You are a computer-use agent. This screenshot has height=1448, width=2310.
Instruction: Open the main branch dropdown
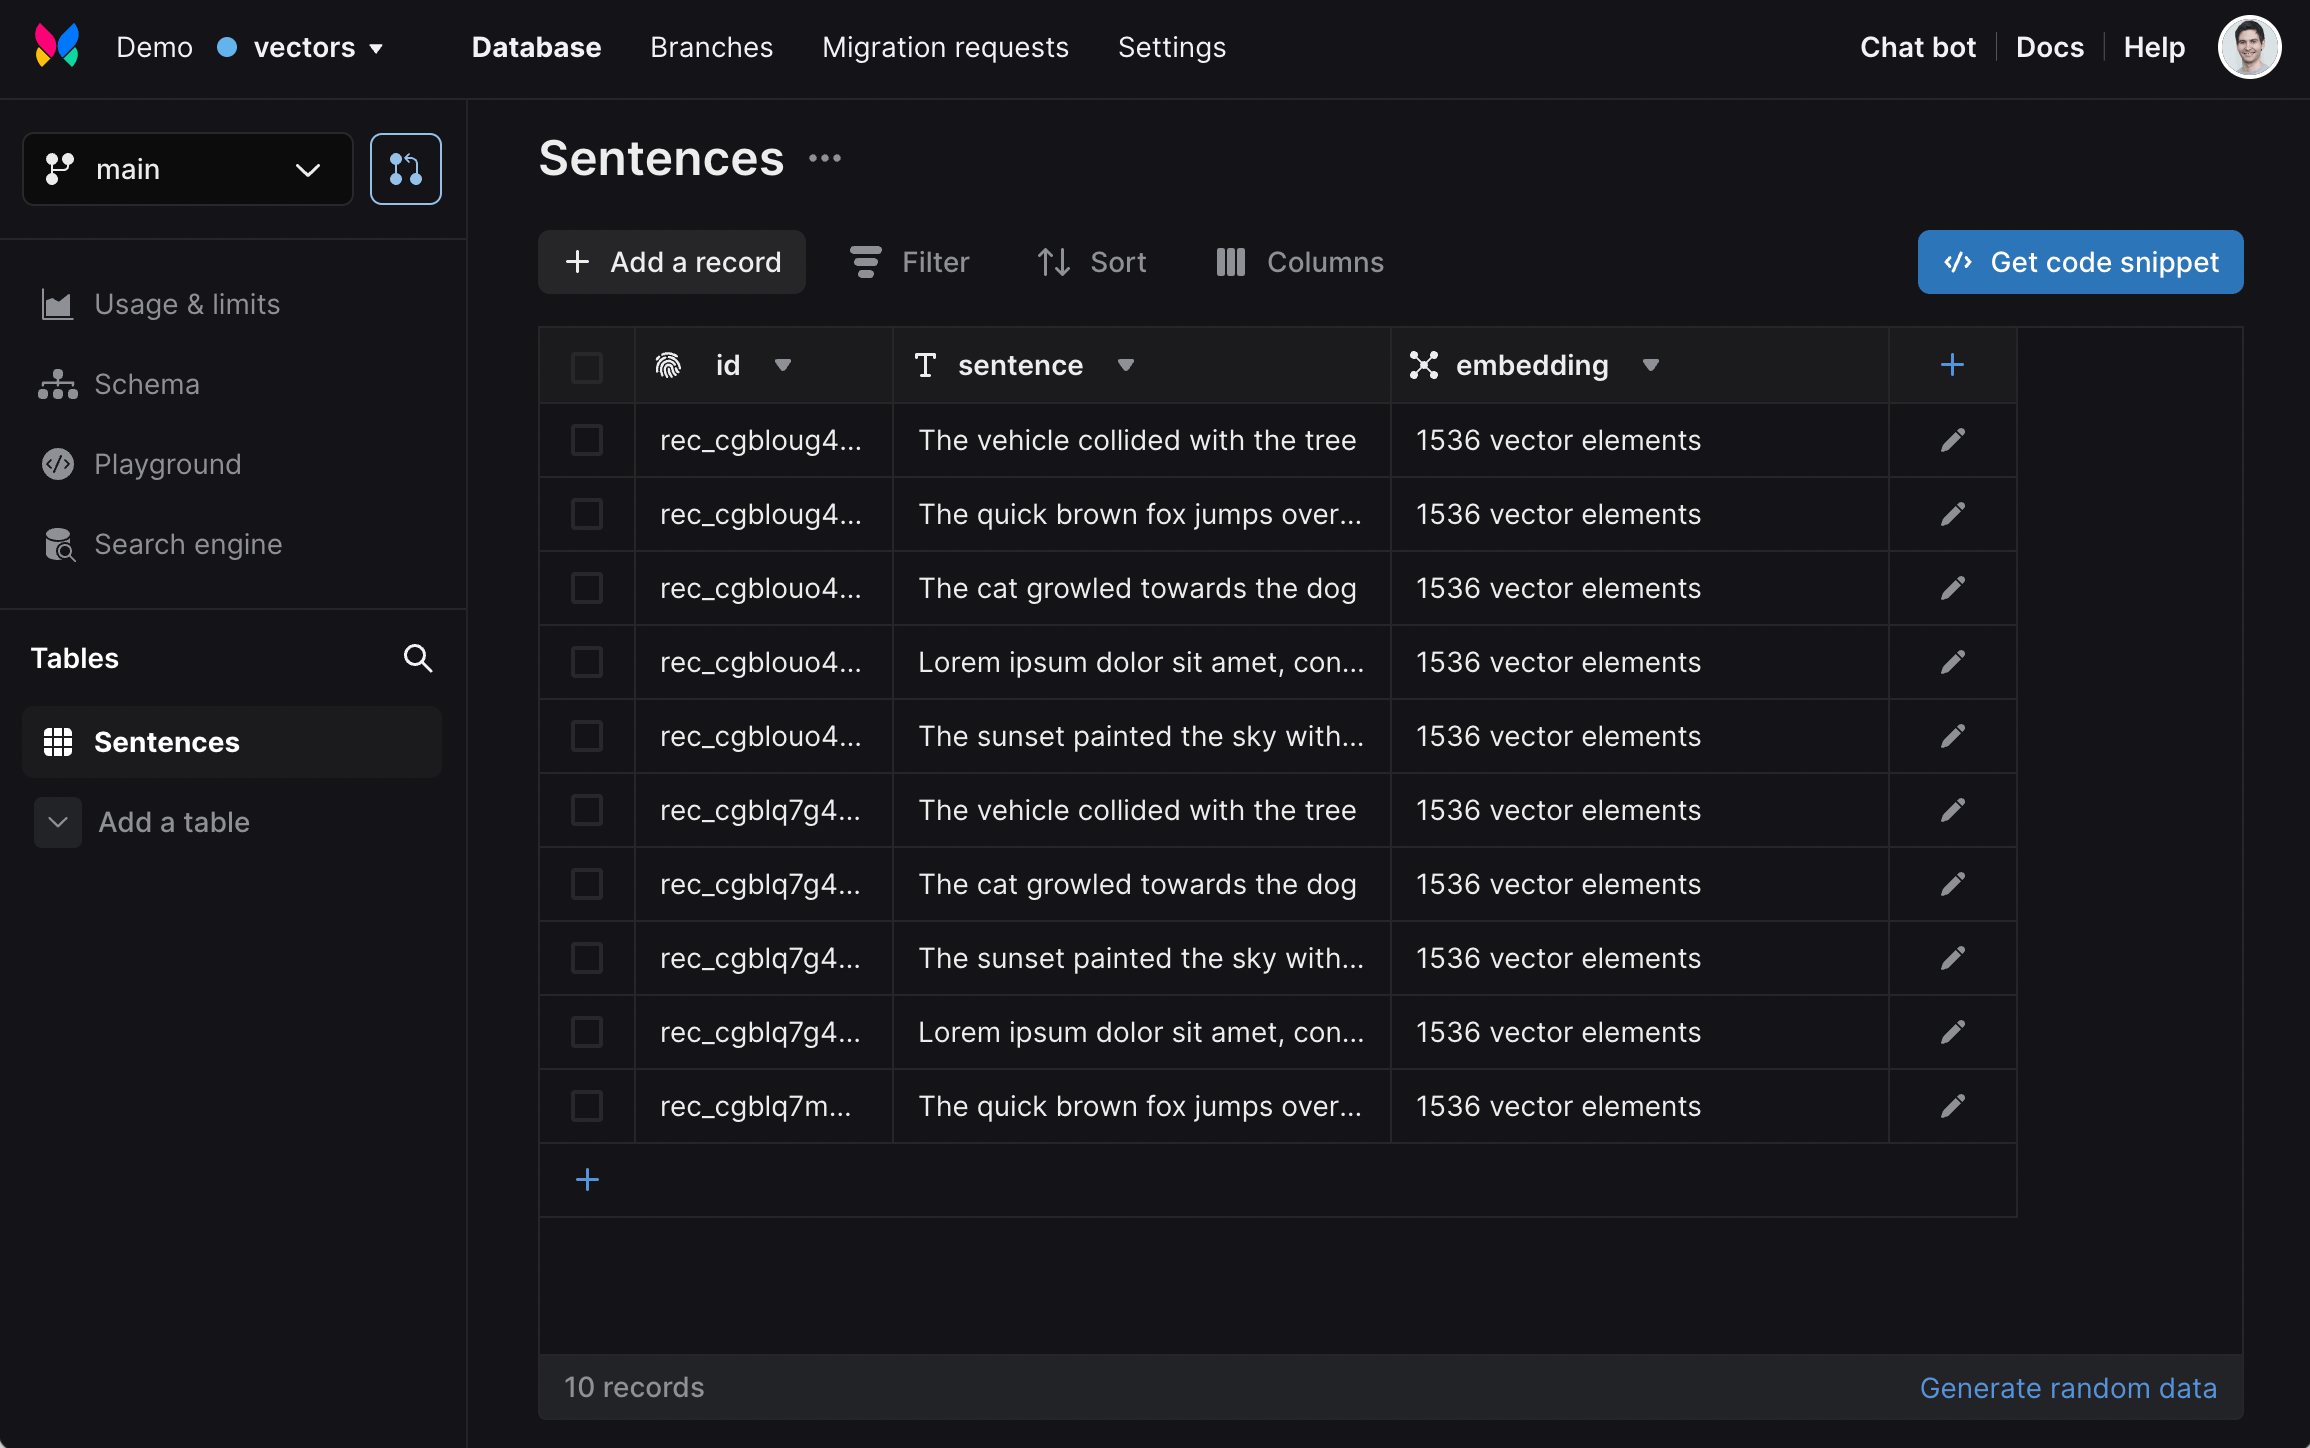188,169
